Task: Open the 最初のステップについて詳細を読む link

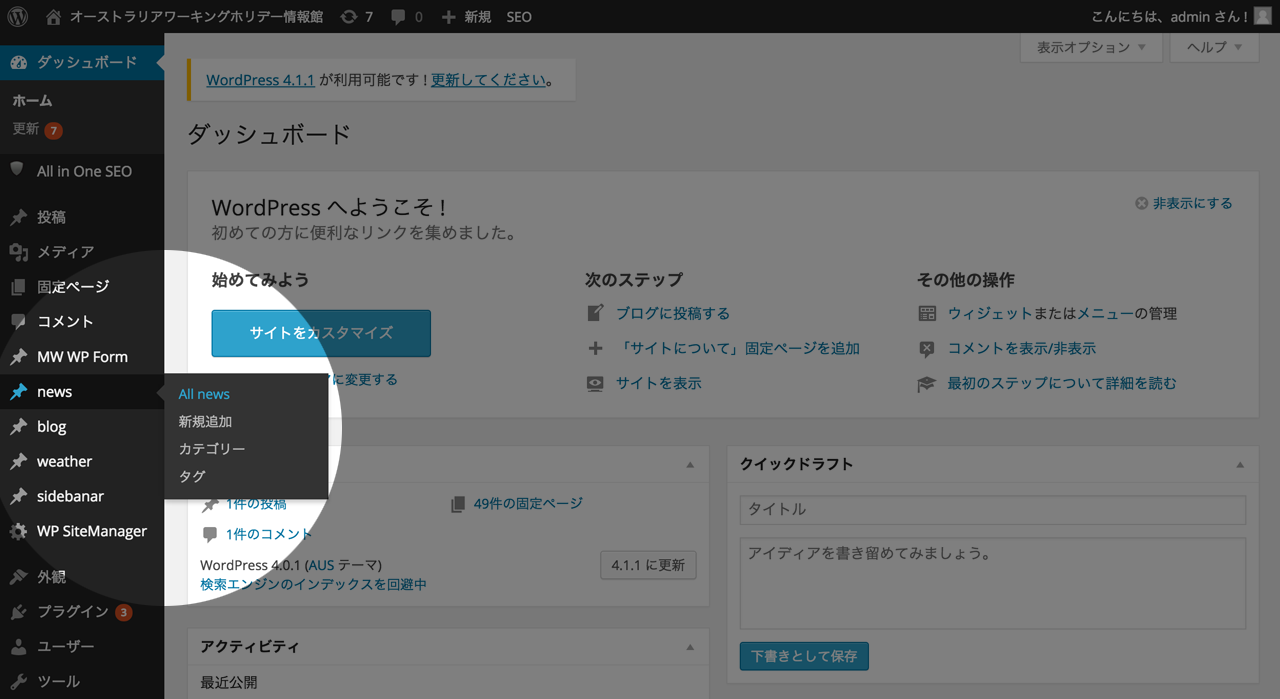Action: point(1062,383)
